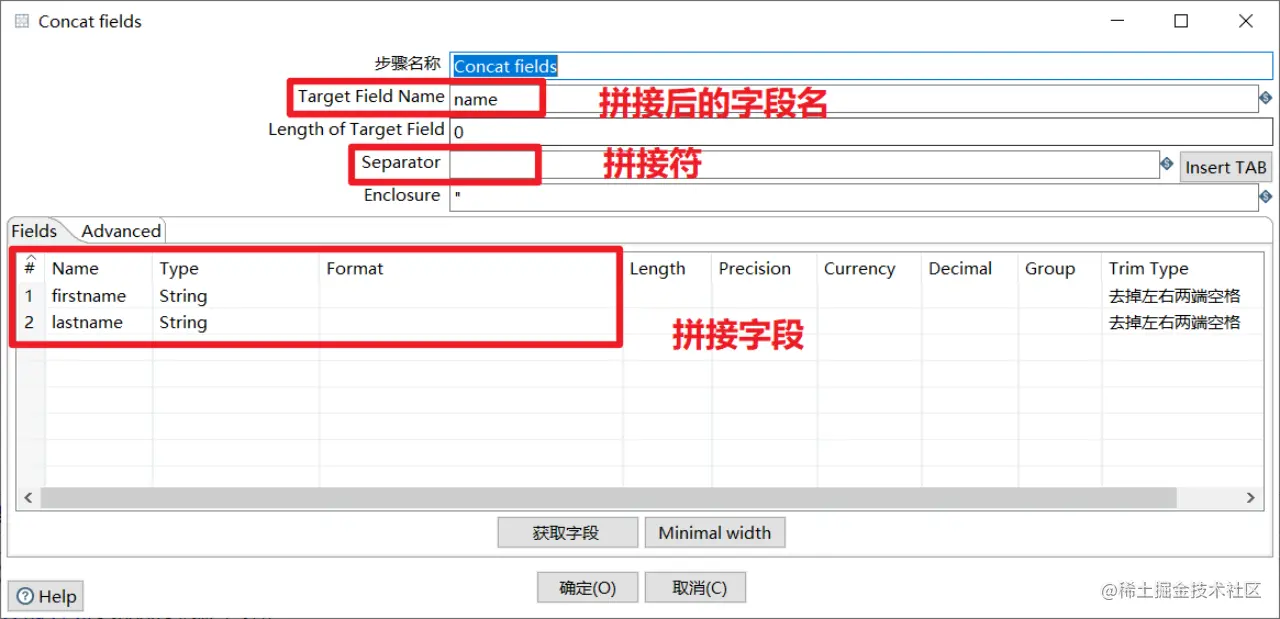Click the Separator input field
Viewport: 1280px width, 619px height.
(803, 164)
